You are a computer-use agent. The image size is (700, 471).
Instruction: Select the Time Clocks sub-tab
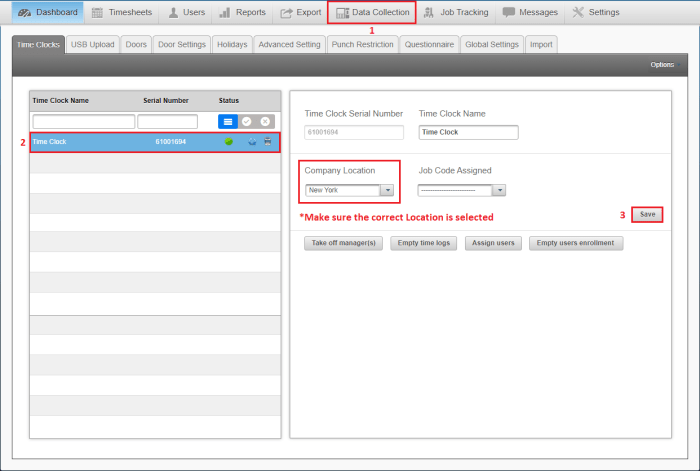[38, 45]
